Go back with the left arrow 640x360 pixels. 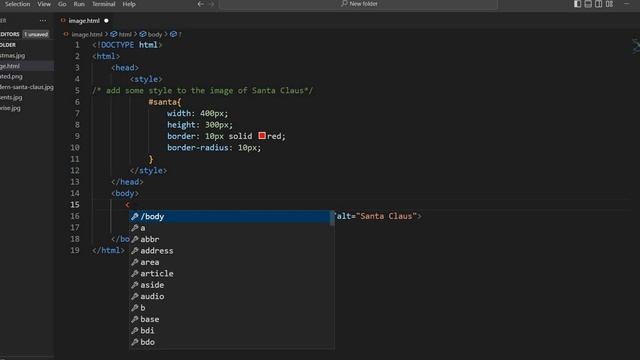(x=200, y=4)
